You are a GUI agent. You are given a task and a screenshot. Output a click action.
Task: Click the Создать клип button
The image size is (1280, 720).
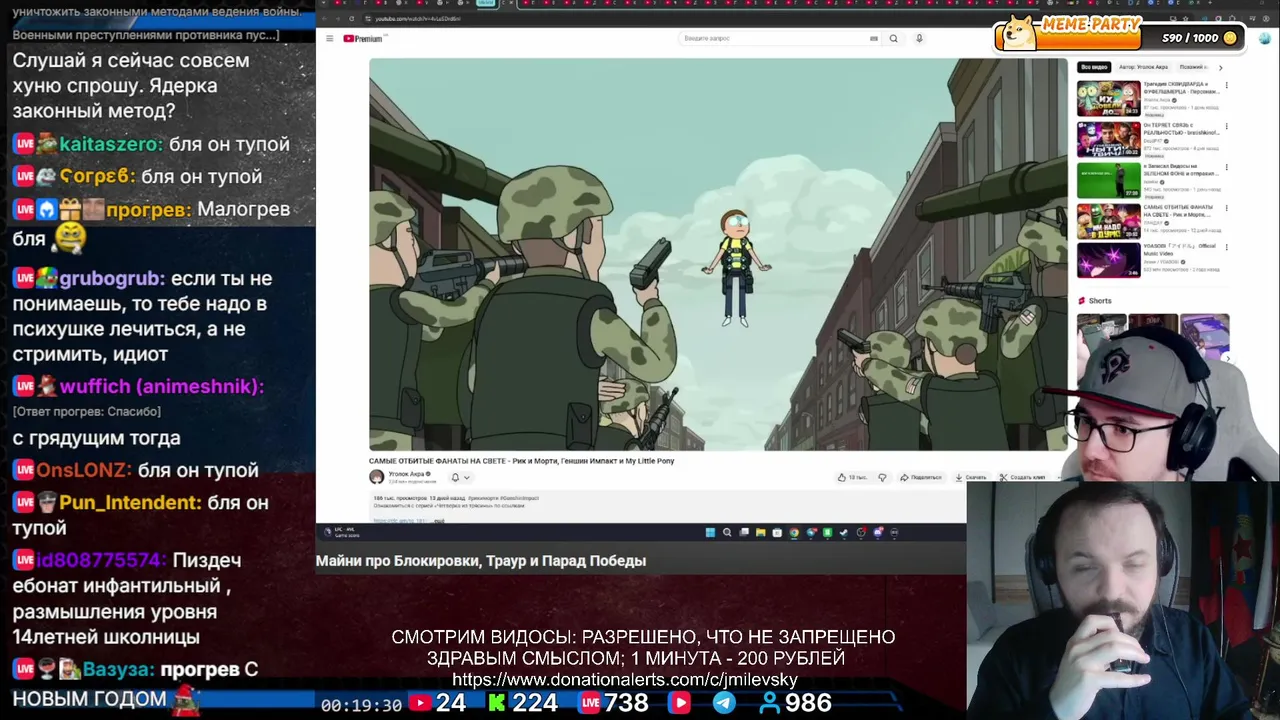click(1022, 478)
